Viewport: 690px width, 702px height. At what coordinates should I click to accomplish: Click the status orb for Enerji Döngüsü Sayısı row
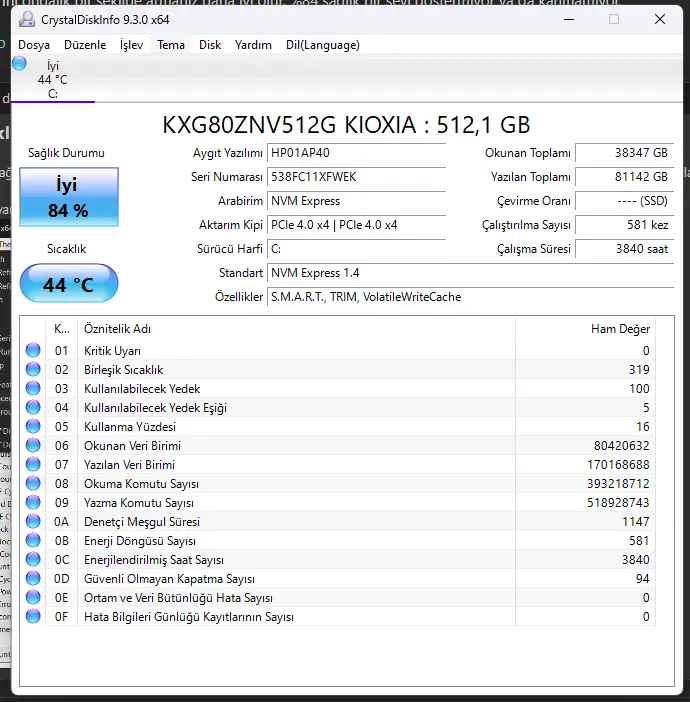pos(33,540)
